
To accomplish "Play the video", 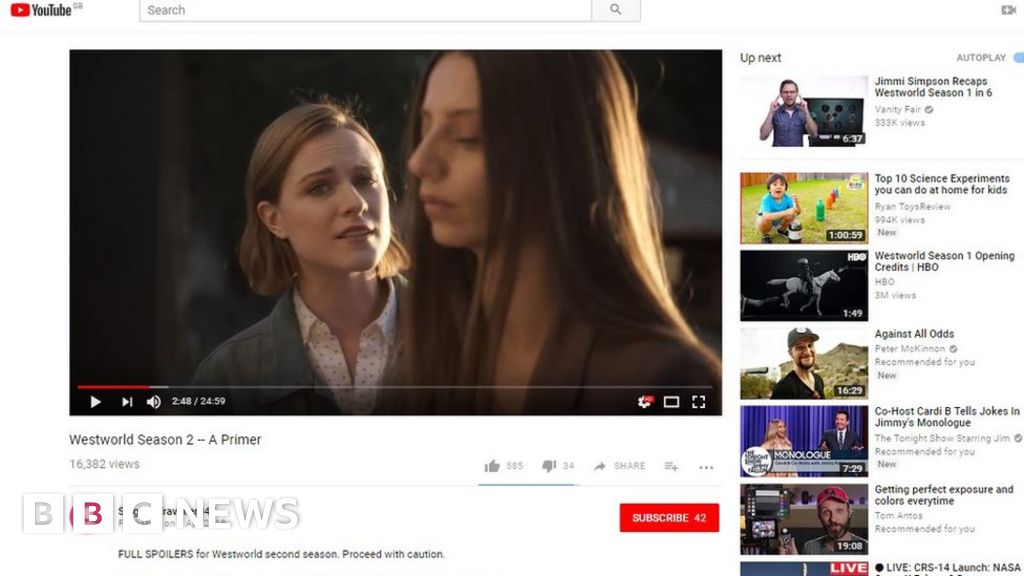I will [95, 402].
